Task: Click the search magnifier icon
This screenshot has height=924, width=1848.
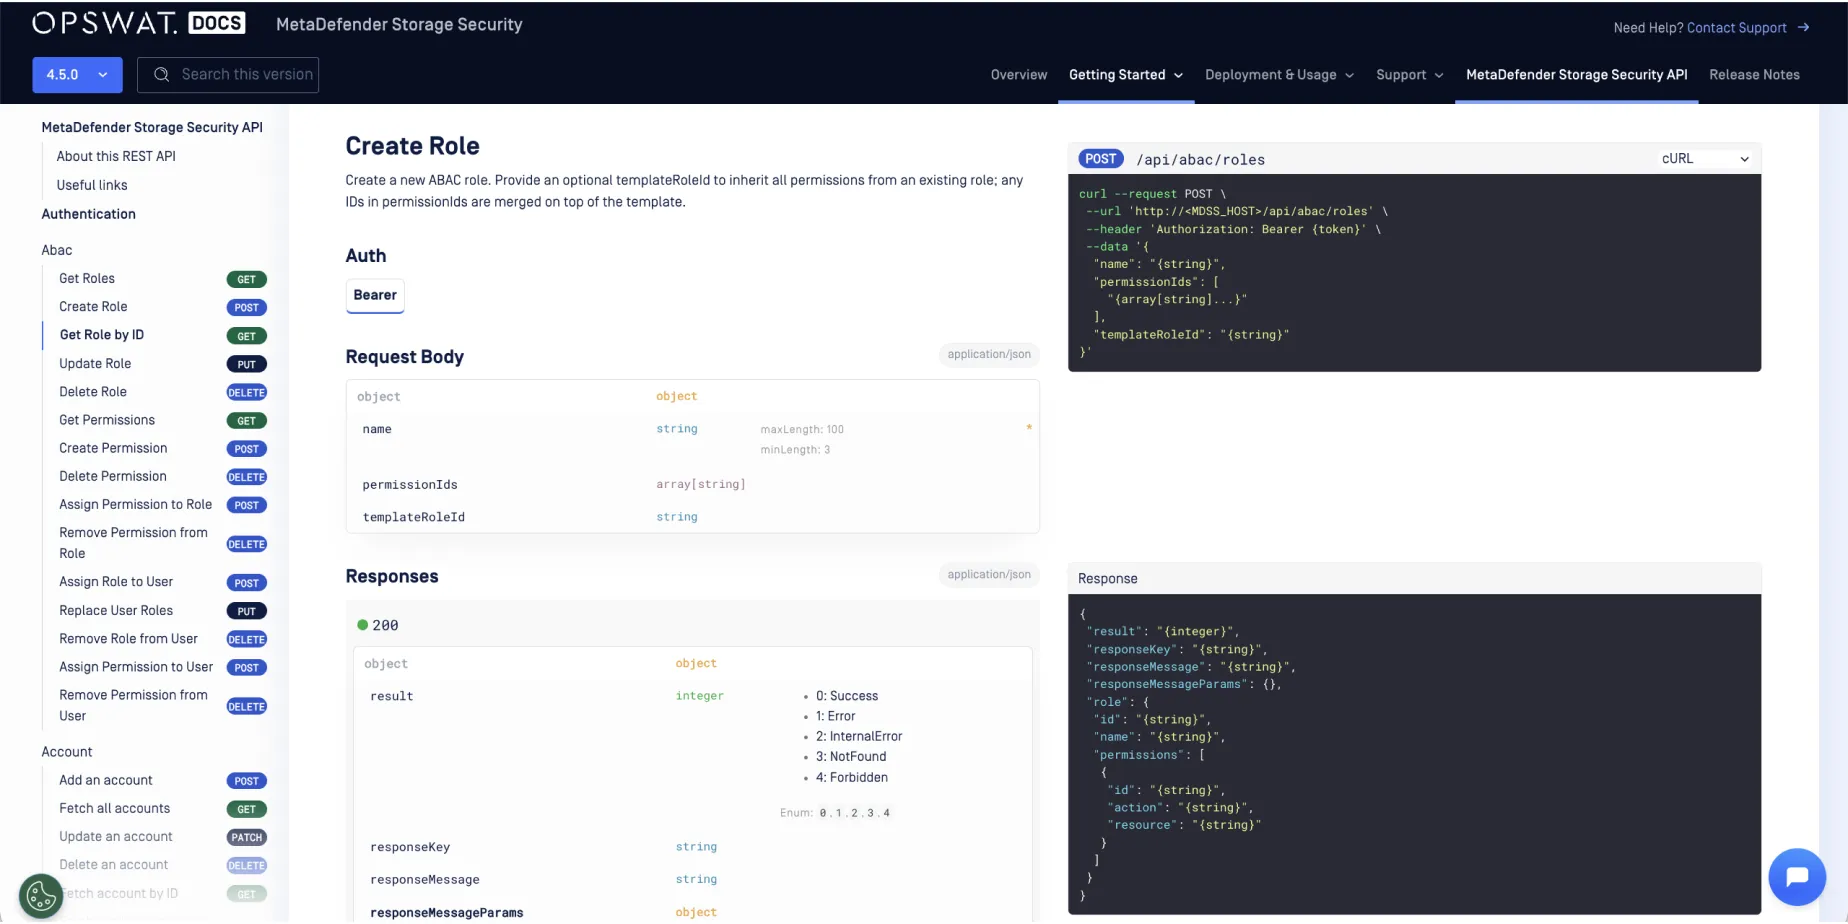Action: coord(161,75)
